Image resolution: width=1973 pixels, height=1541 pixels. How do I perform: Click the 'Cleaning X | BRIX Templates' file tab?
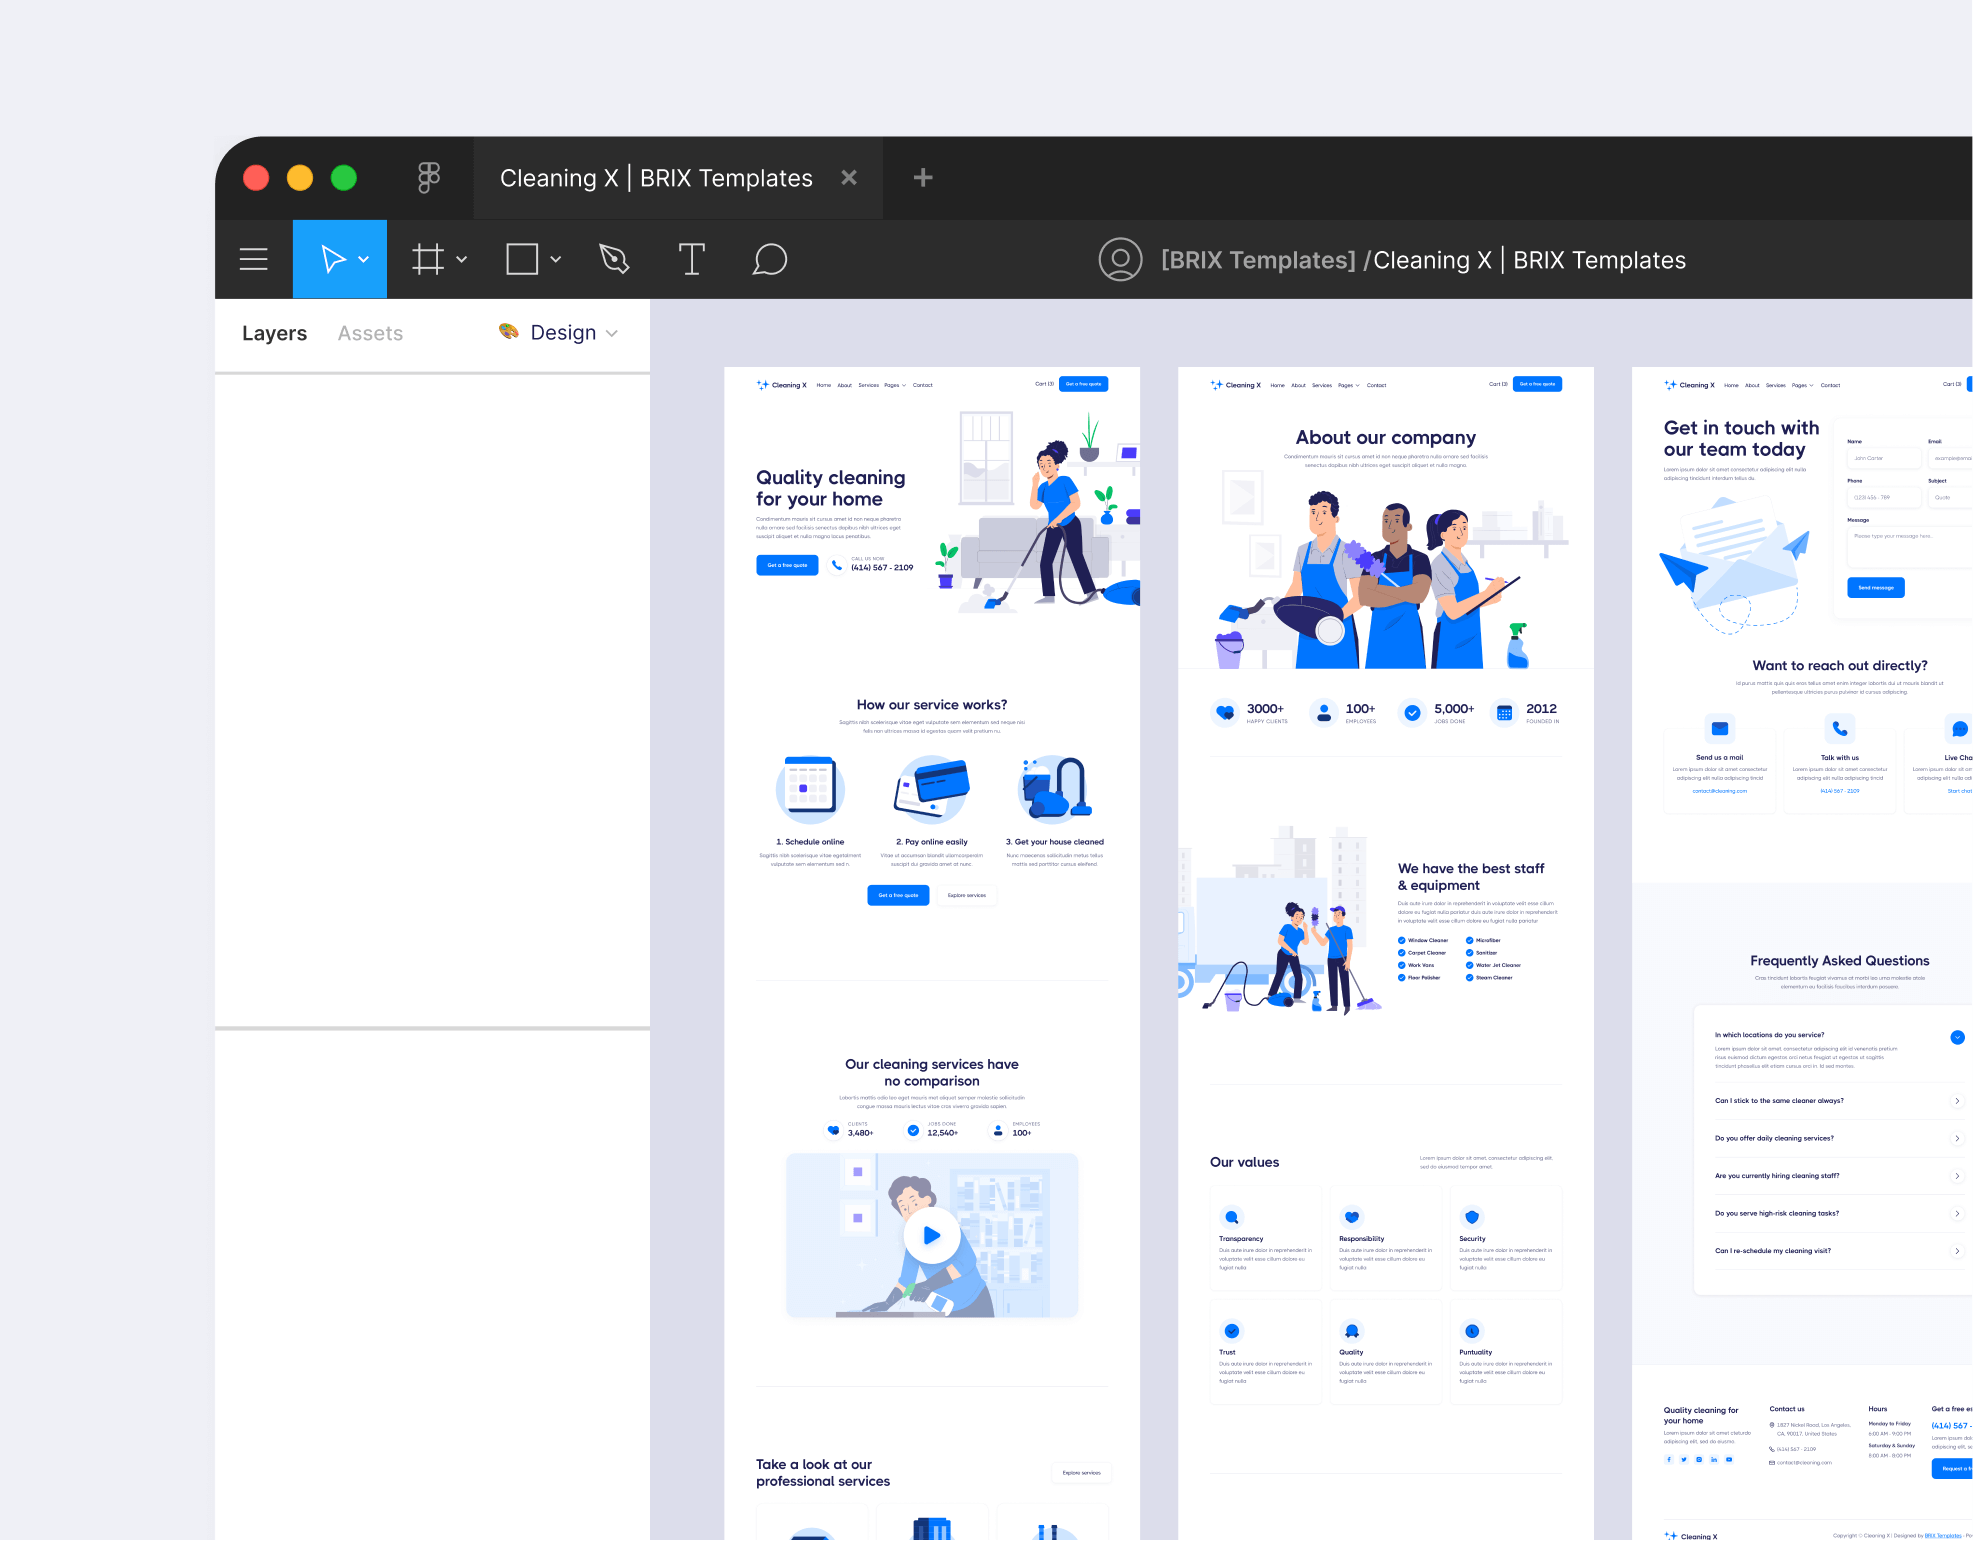pos(655,177)
